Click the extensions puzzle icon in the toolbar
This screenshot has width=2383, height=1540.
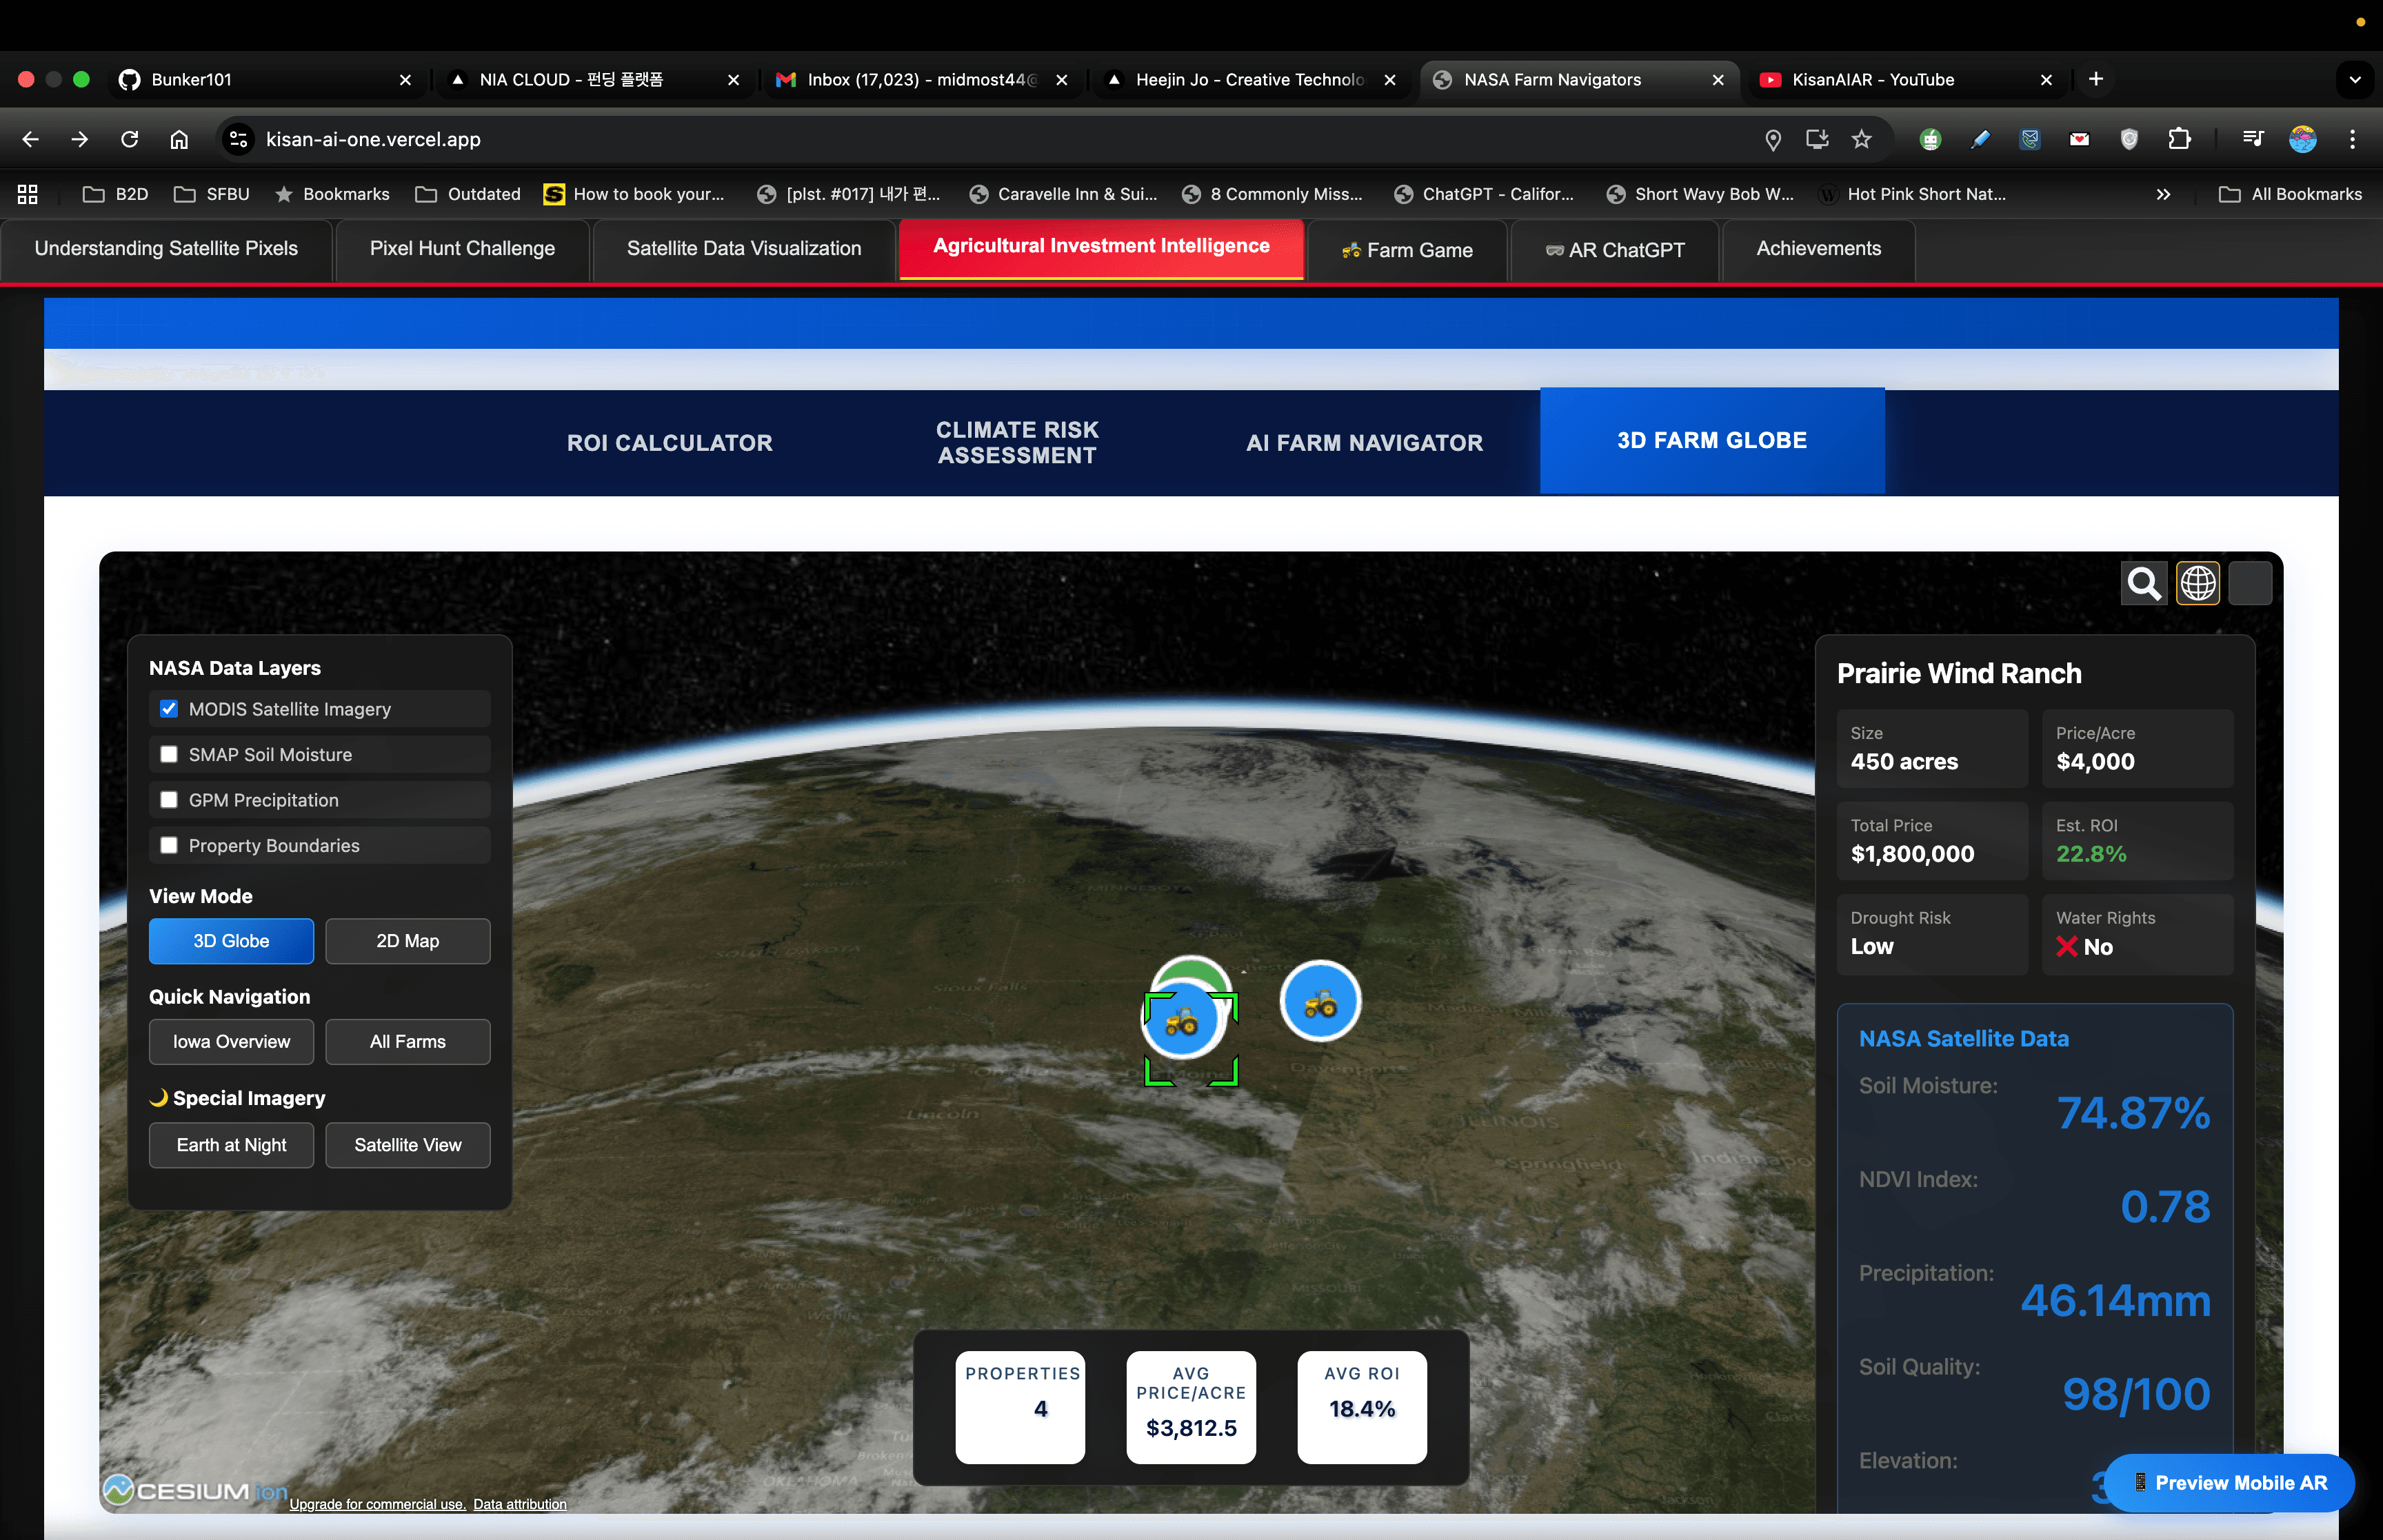pos(2180,139)
